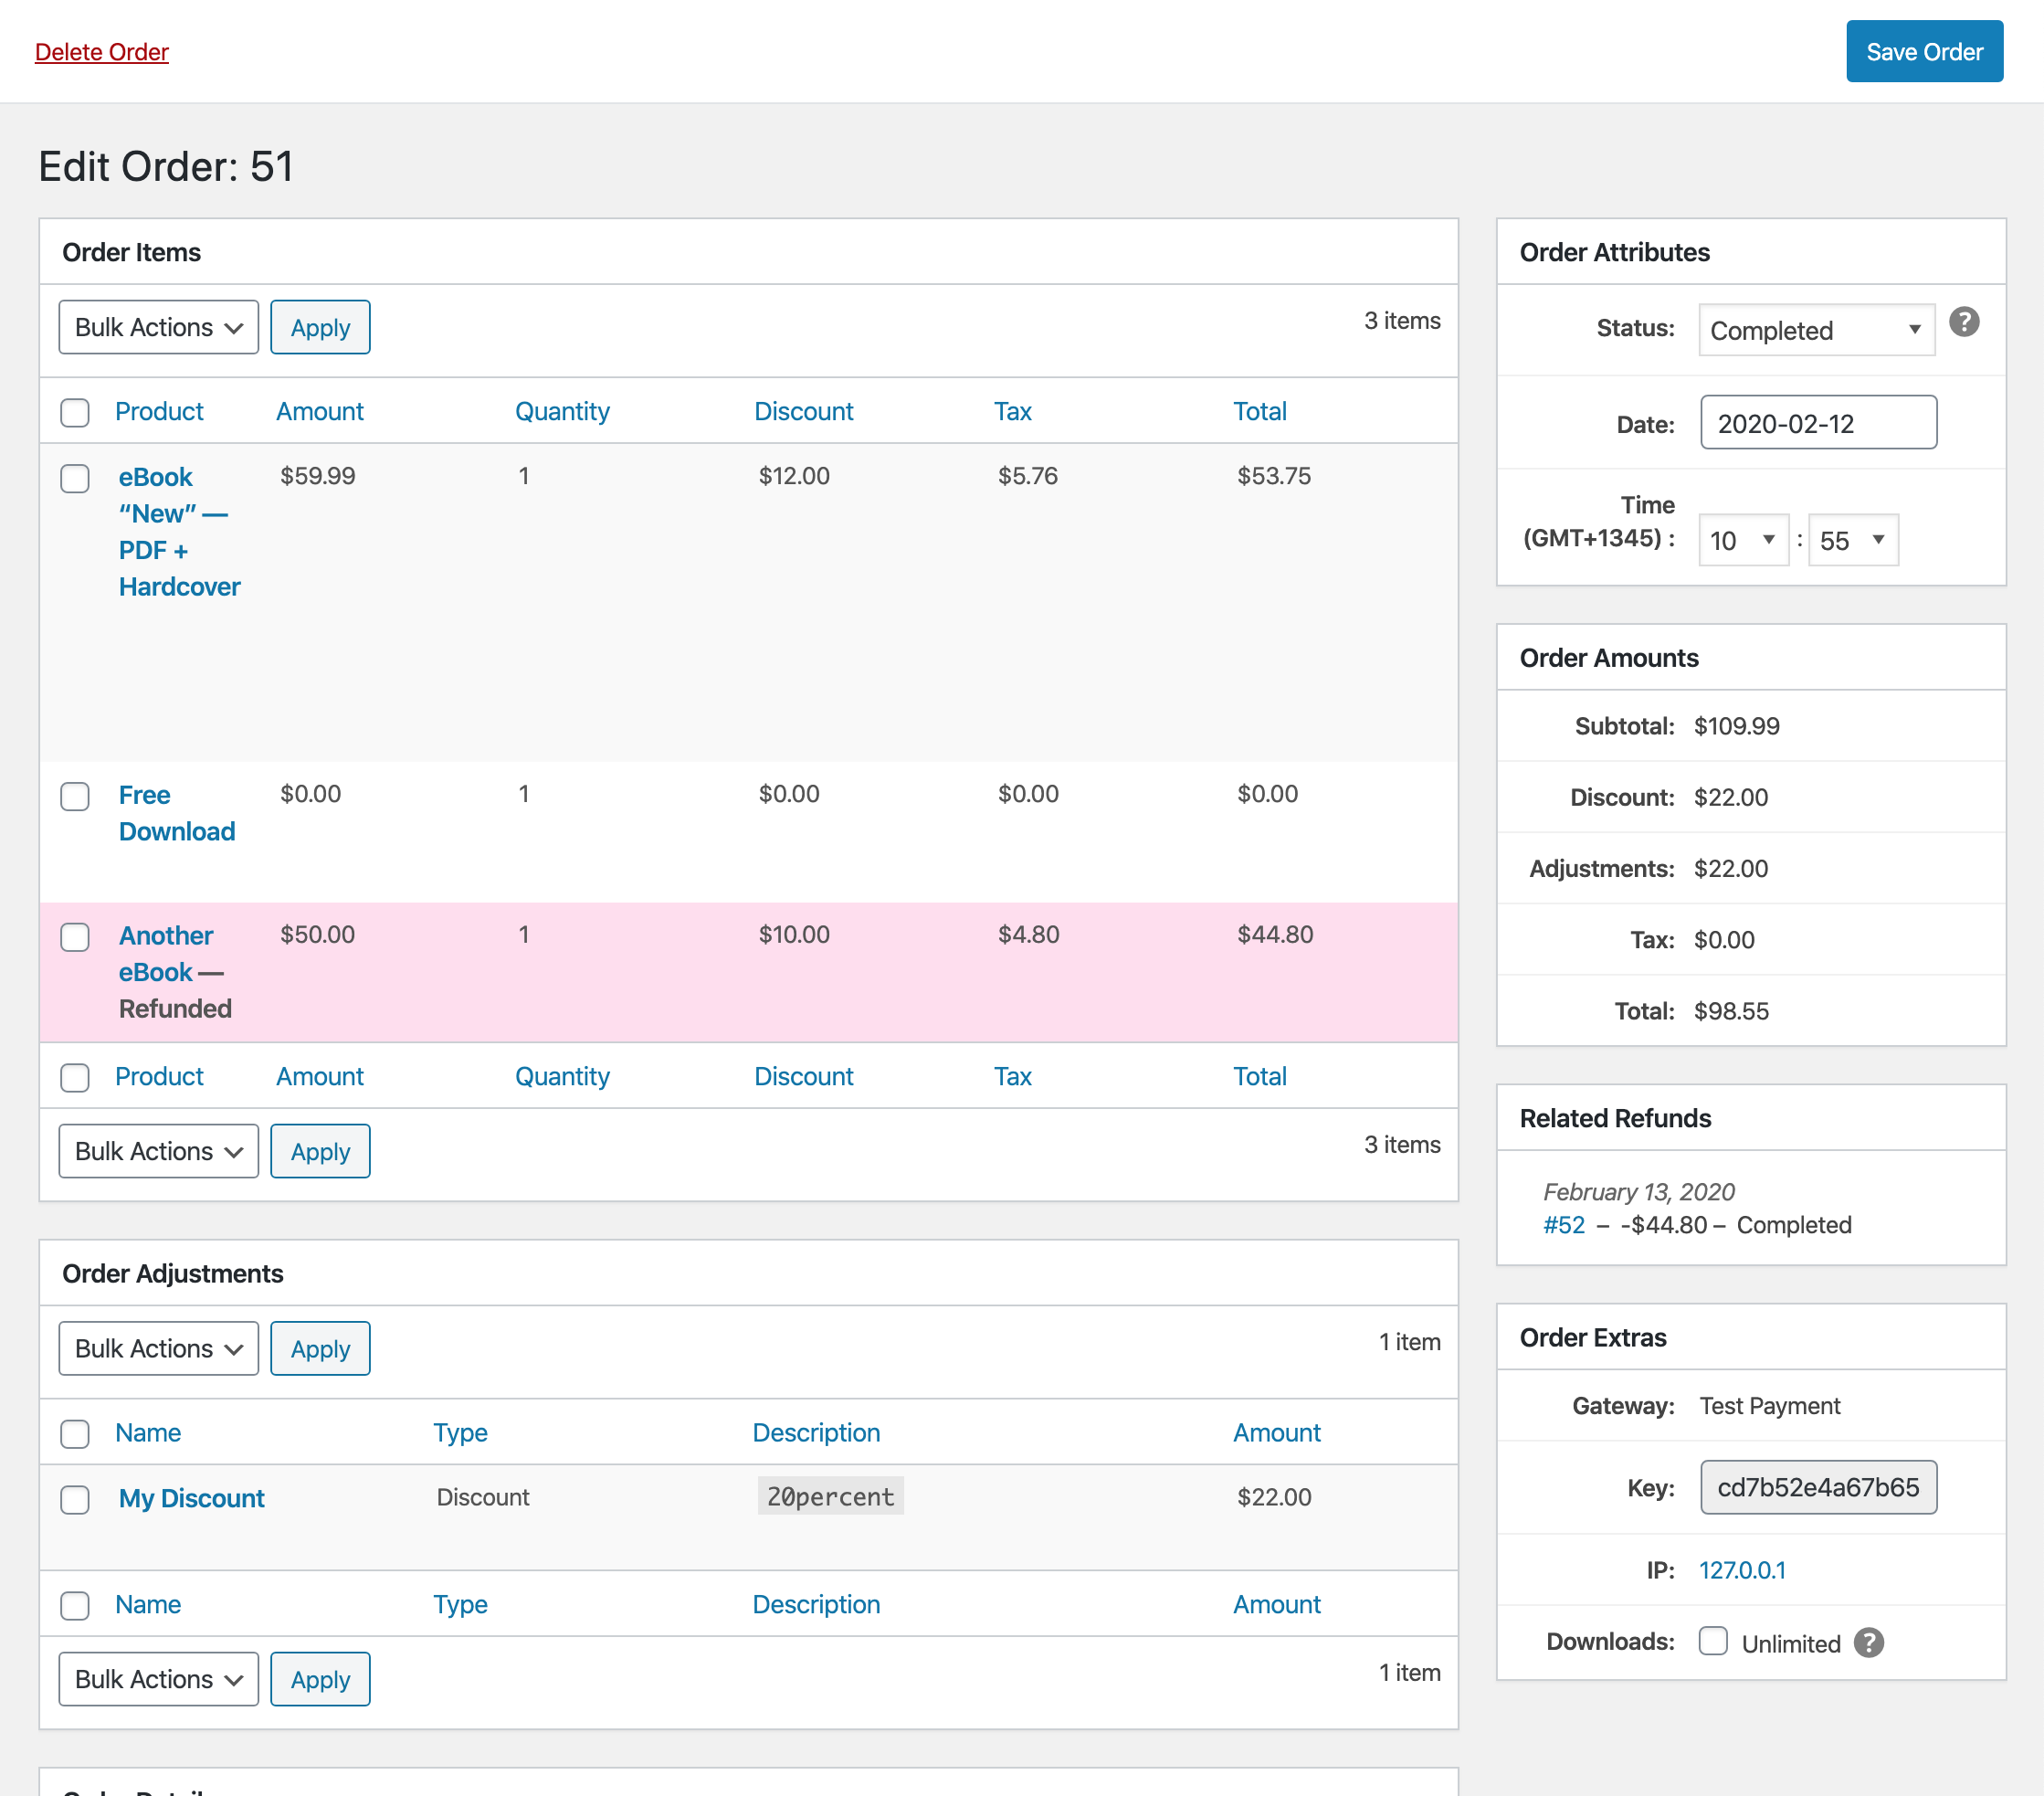
Task: Sort order items by Quantity in footer row
Action: [562, 1076]
